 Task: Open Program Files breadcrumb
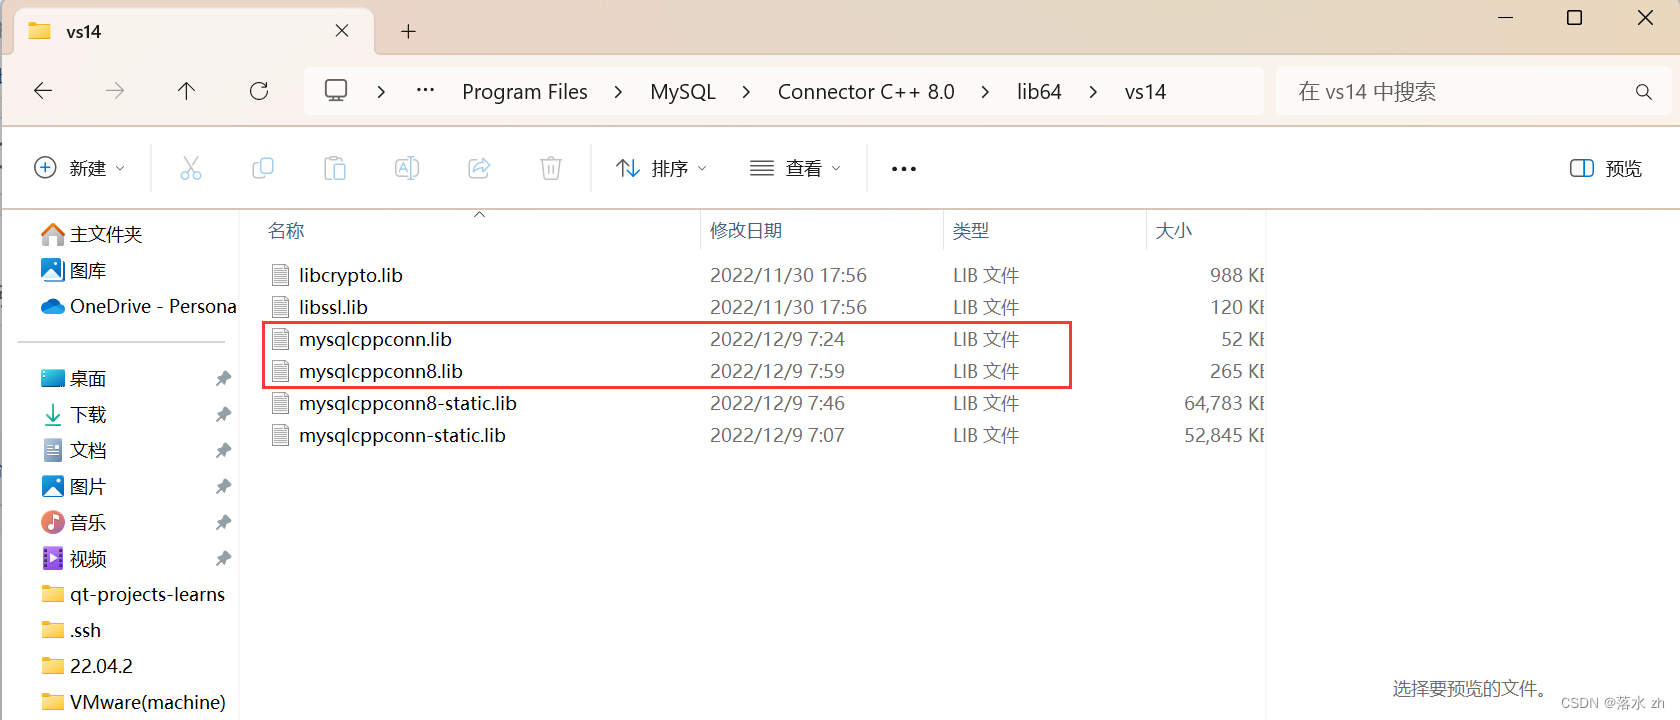coord(525,92)
